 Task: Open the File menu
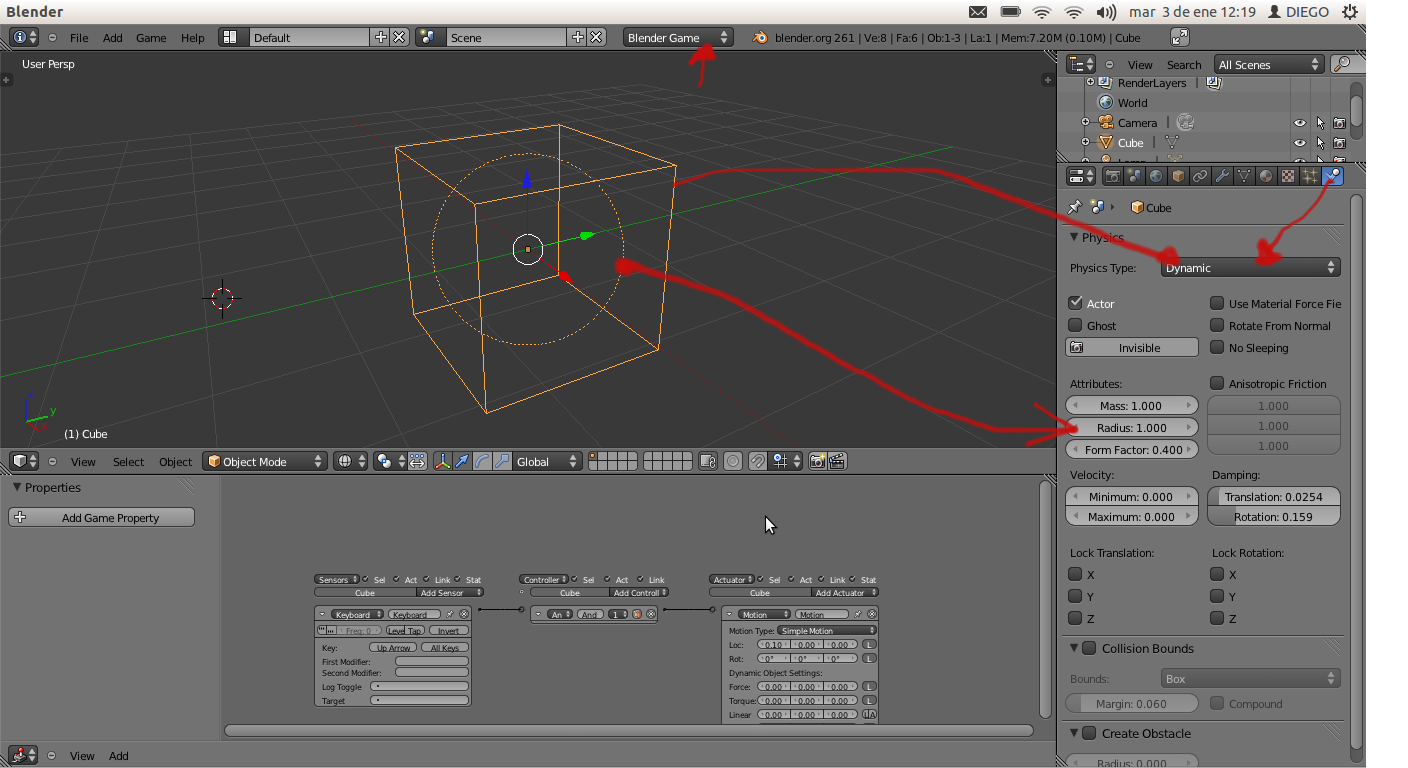click(x=79, y=38)
